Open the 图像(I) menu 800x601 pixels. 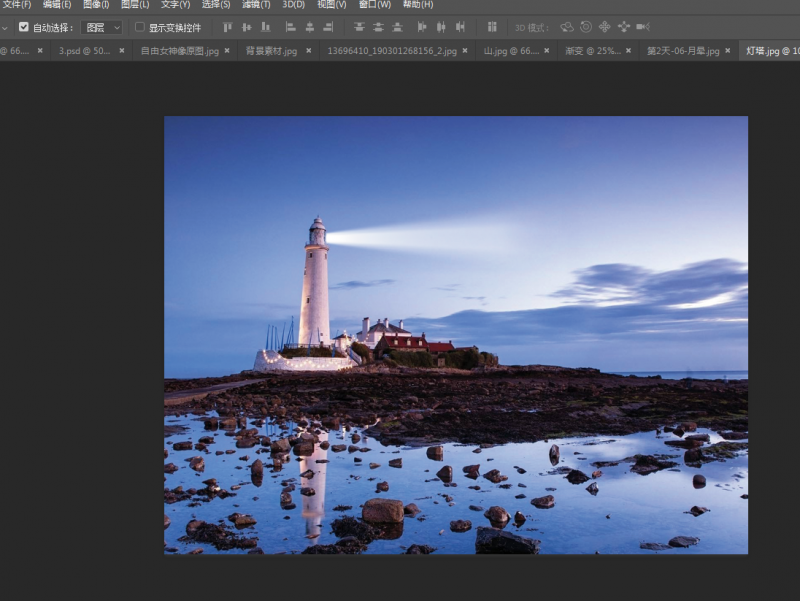97,5
